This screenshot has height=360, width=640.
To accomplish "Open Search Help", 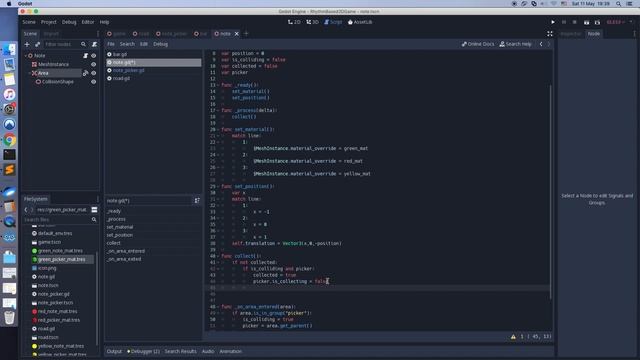I will [516, 44].
